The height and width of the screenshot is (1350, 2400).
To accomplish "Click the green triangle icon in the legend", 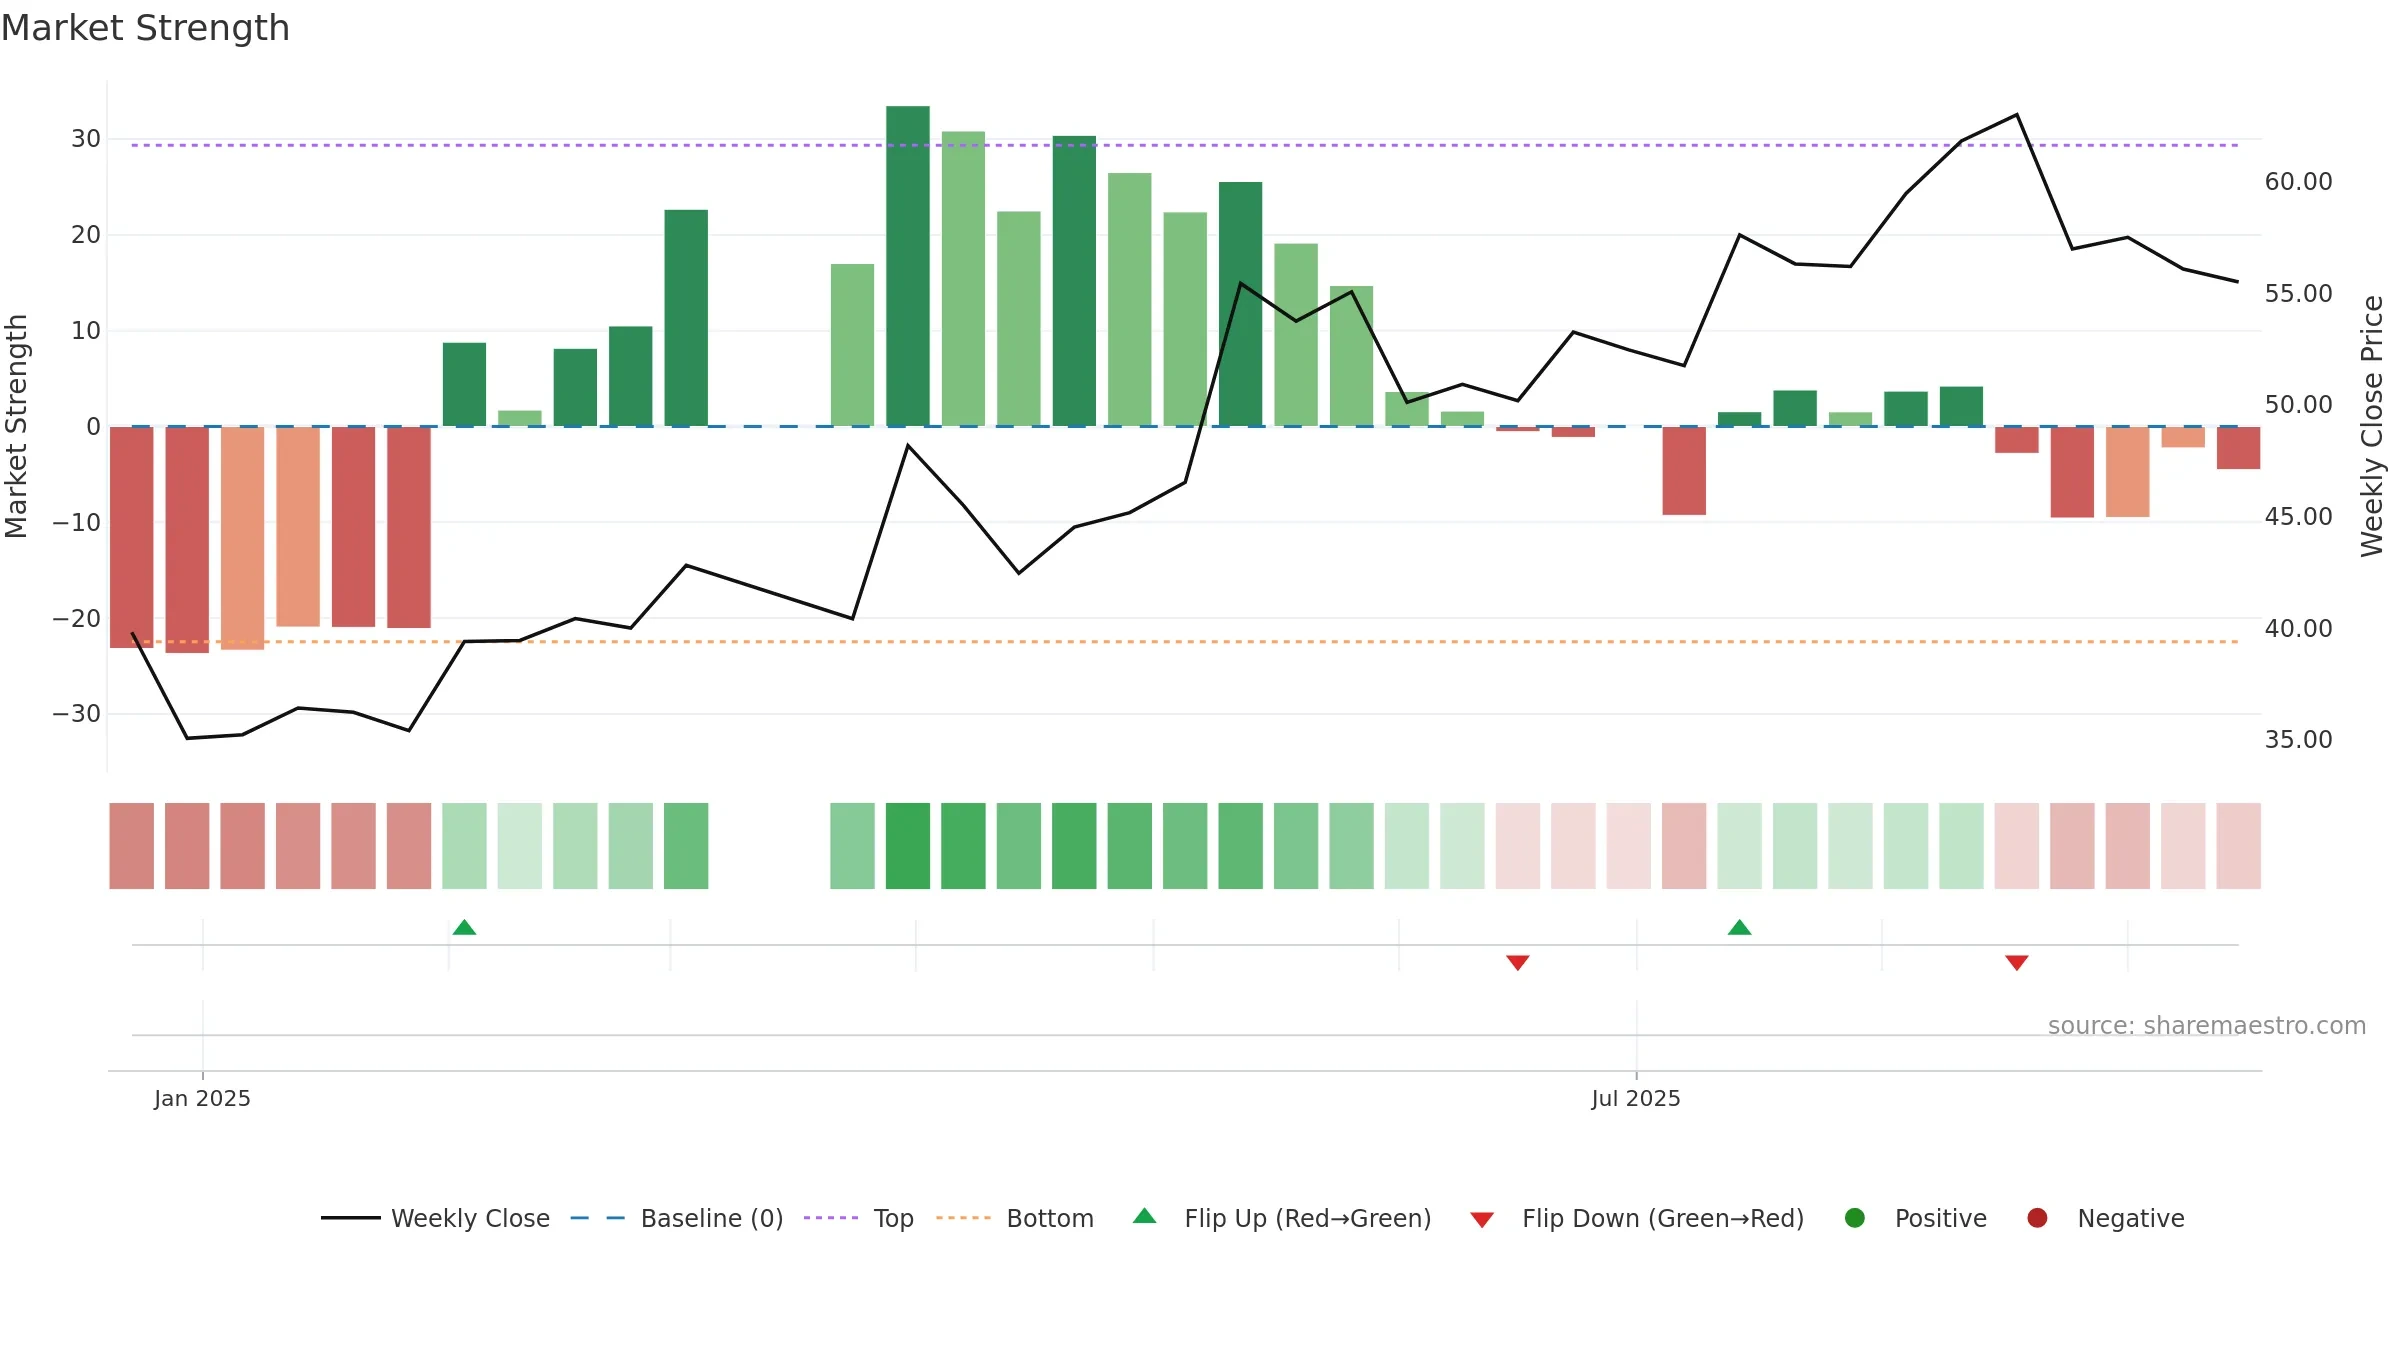I will point(1145,1216).
